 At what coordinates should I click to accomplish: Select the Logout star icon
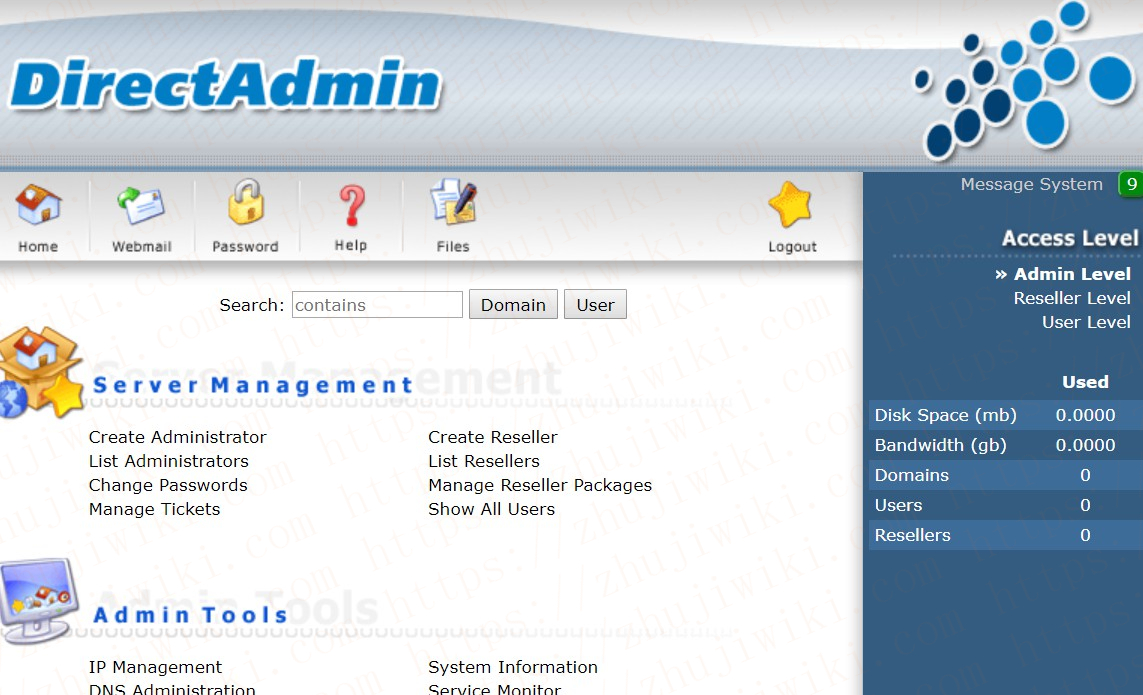pyautogui.click(x=790, y=204)
